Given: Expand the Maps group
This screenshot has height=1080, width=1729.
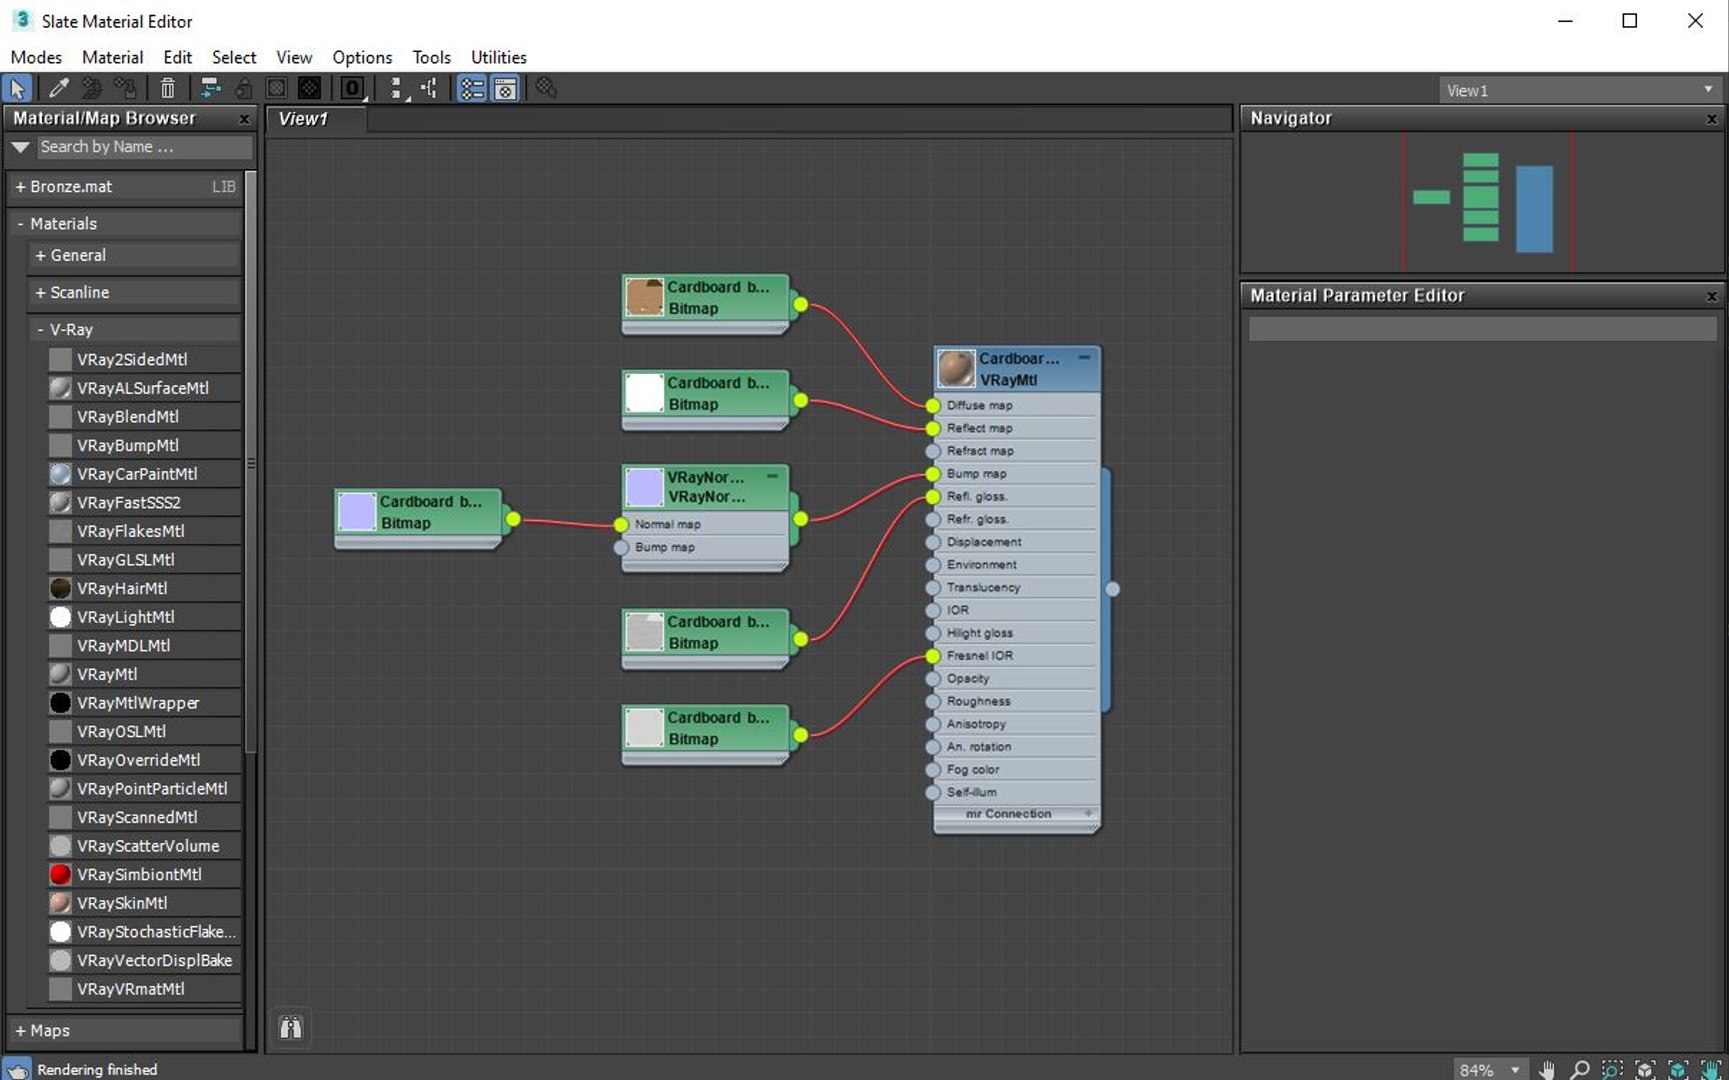Looking at the screenshot, I should pyautogui.click(x=126, y=1031).
